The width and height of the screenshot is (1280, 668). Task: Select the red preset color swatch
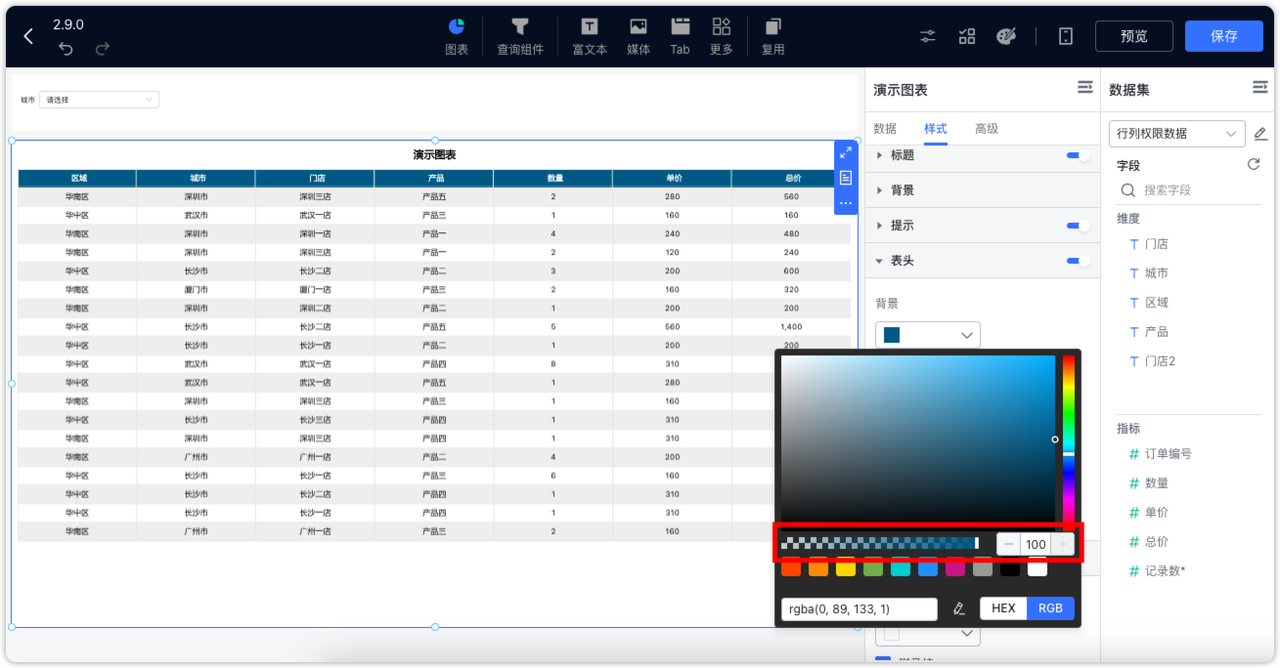point(790,568)
